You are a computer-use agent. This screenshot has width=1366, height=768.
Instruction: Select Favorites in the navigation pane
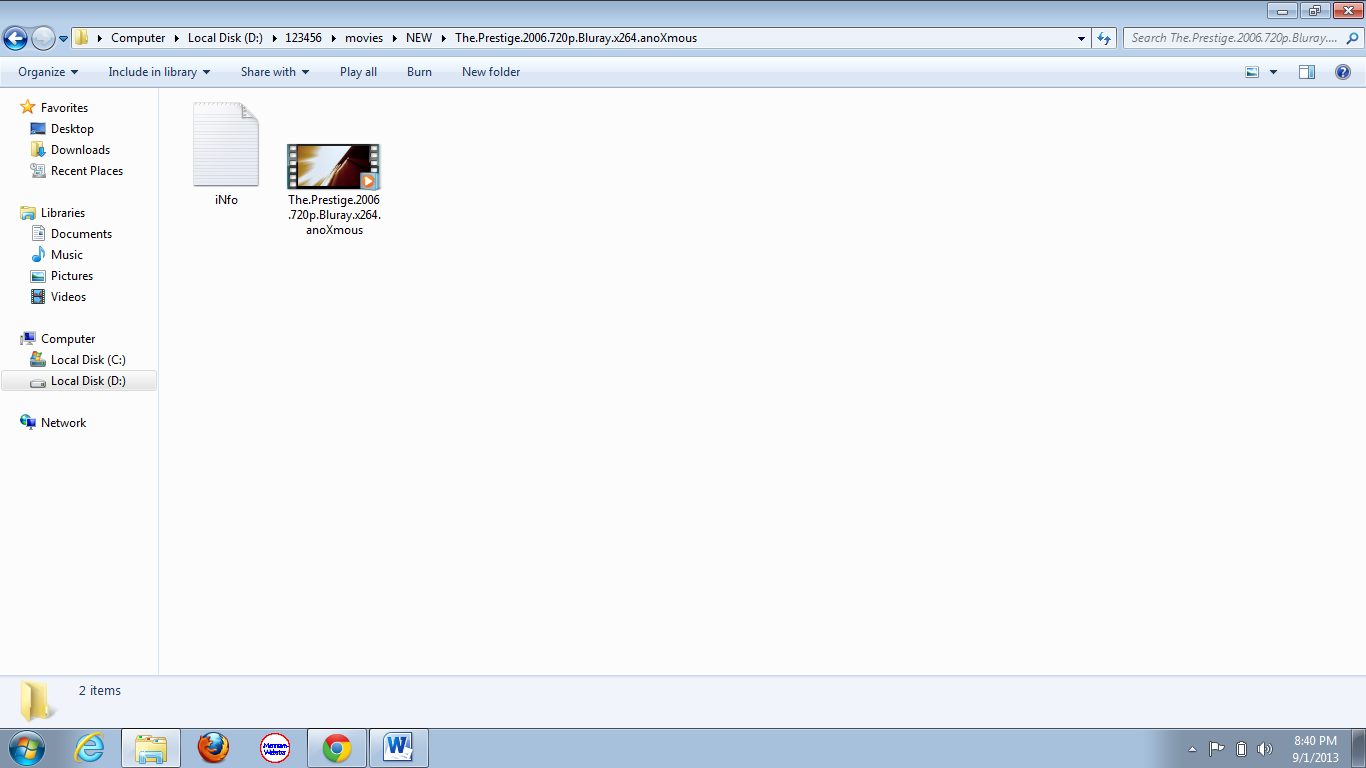(x=64, y=108)
